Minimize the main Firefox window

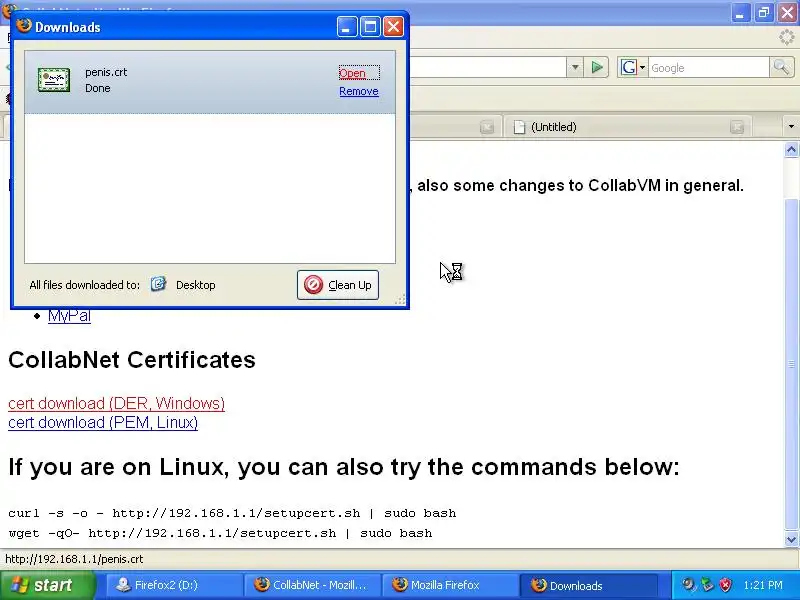740,12
